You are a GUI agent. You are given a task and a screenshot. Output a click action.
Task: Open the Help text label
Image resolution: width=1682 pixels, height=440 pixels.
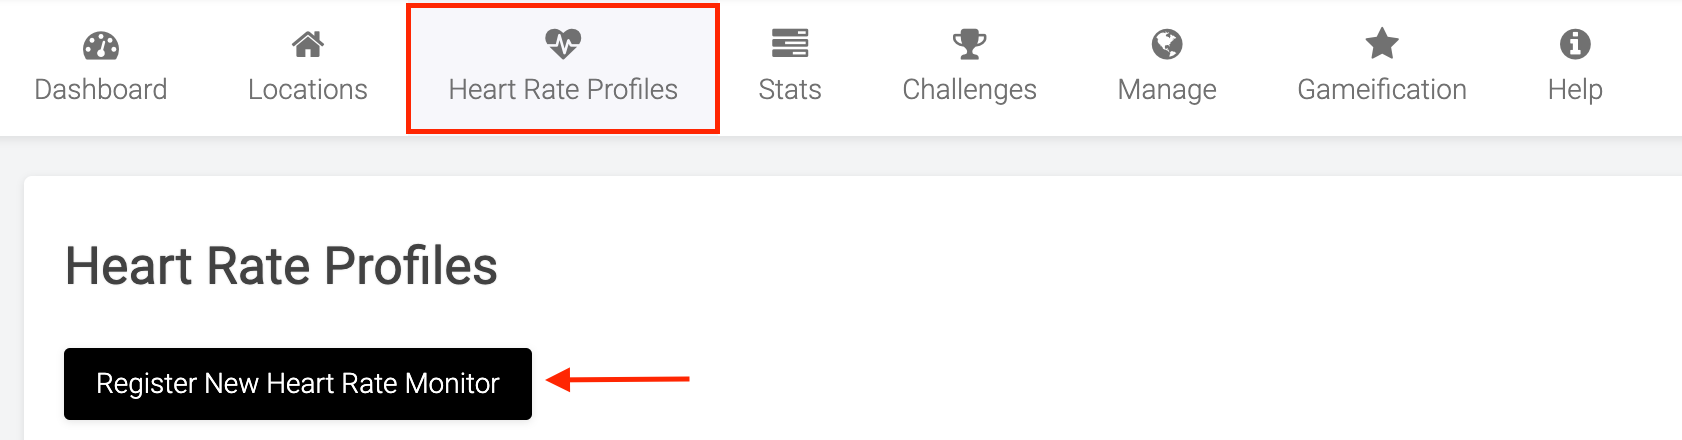click(x=1575, y=90)
